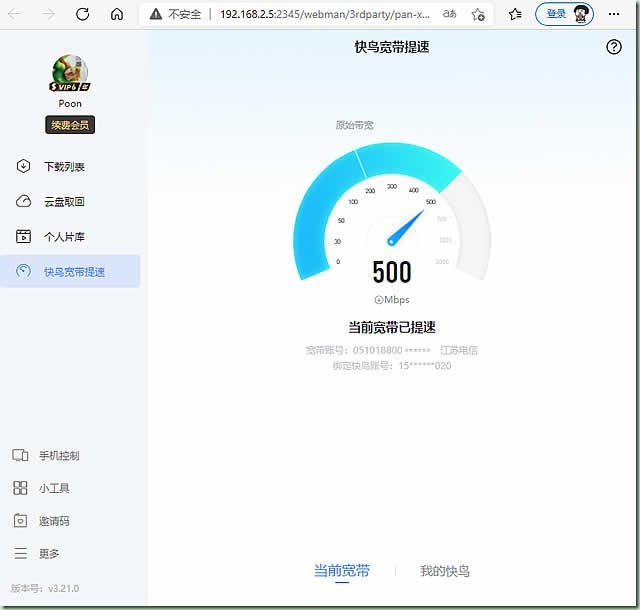
Task: Click the 原始带宽 label above gauge
Action: coord(354,125)
